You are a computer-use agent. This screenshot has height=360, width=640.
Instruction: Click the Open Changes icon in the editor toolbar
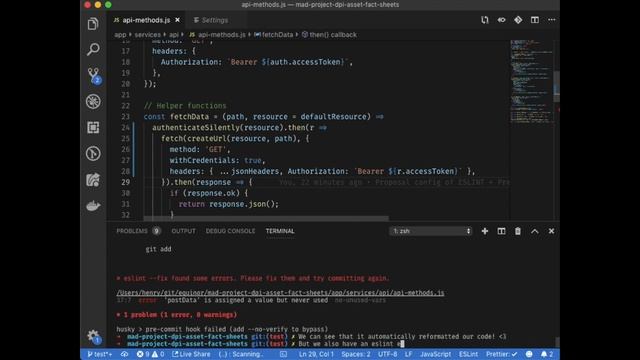pos(484,20)
